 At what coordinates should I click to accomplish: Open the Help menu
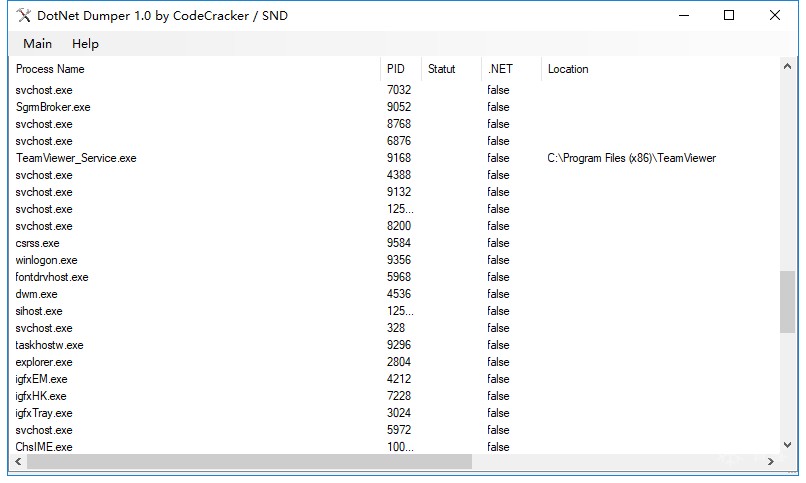tap(85, 44)
